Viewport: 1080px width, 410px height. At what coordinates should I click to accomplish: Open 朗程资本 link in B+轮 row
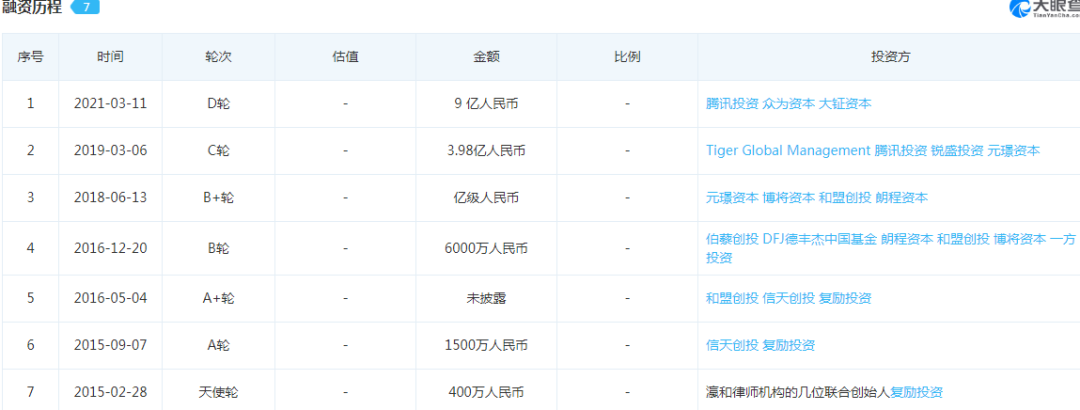902,198
